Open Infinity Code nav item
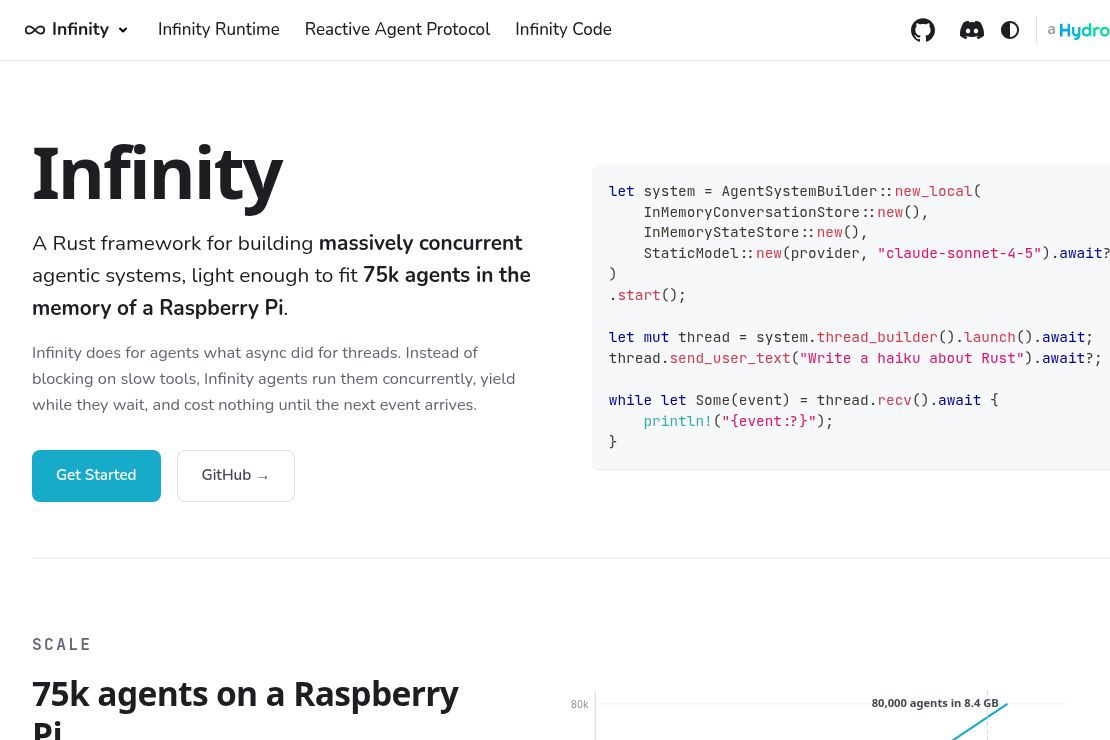The image size is (1110, 740). tap(563, 29)
